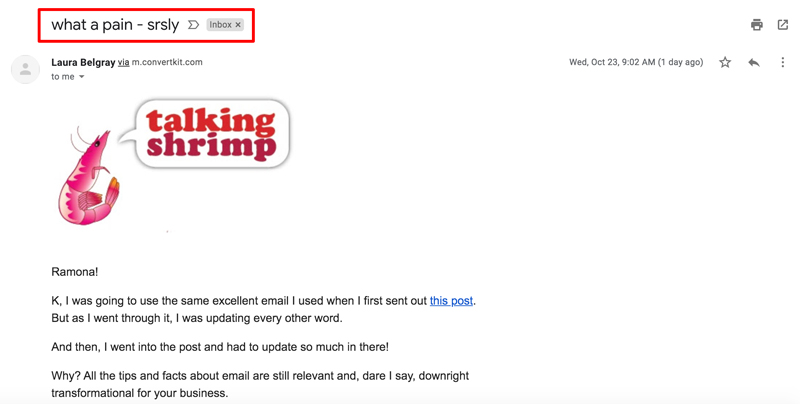Open the email in a new window
Image resolution: width=800 pixels, height=404 pixels.
point(783,25)
